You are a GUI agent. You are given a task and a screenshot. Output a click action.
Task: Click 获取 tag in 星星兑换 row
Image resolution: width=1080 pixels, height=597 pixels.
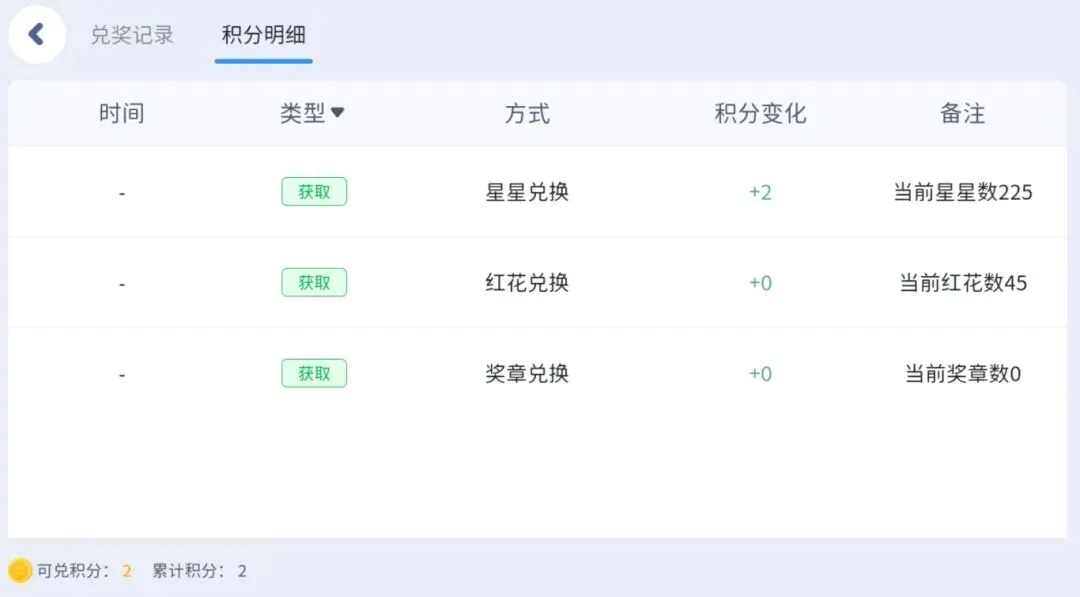click(314, 192)
